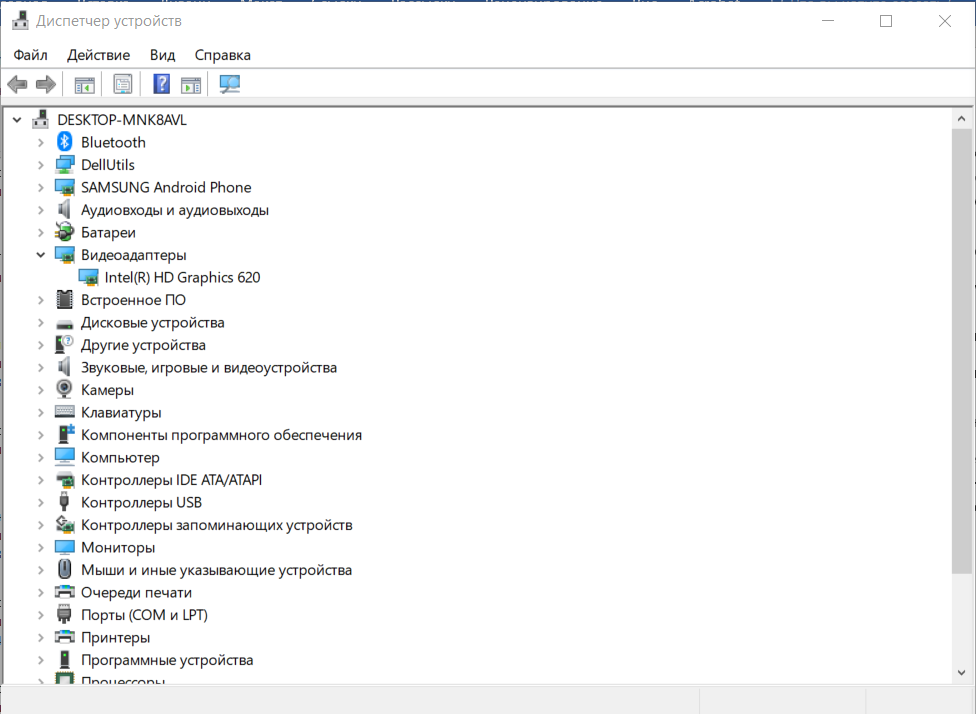Scan for hardware changes toolbar icon

pos(229,84)
